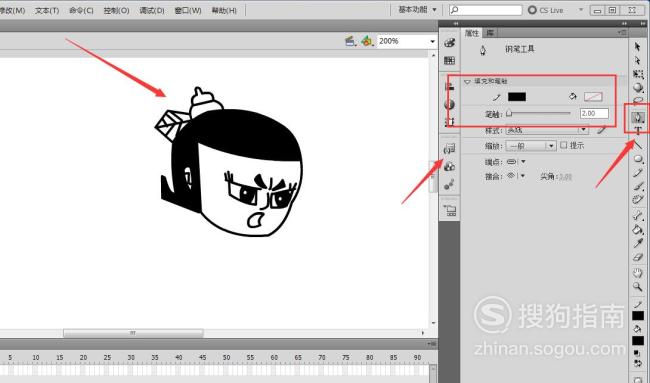This screenshot has width=650, height=383.
Task: Open the Motion Presets dock icon
Action: coord(449,185)
